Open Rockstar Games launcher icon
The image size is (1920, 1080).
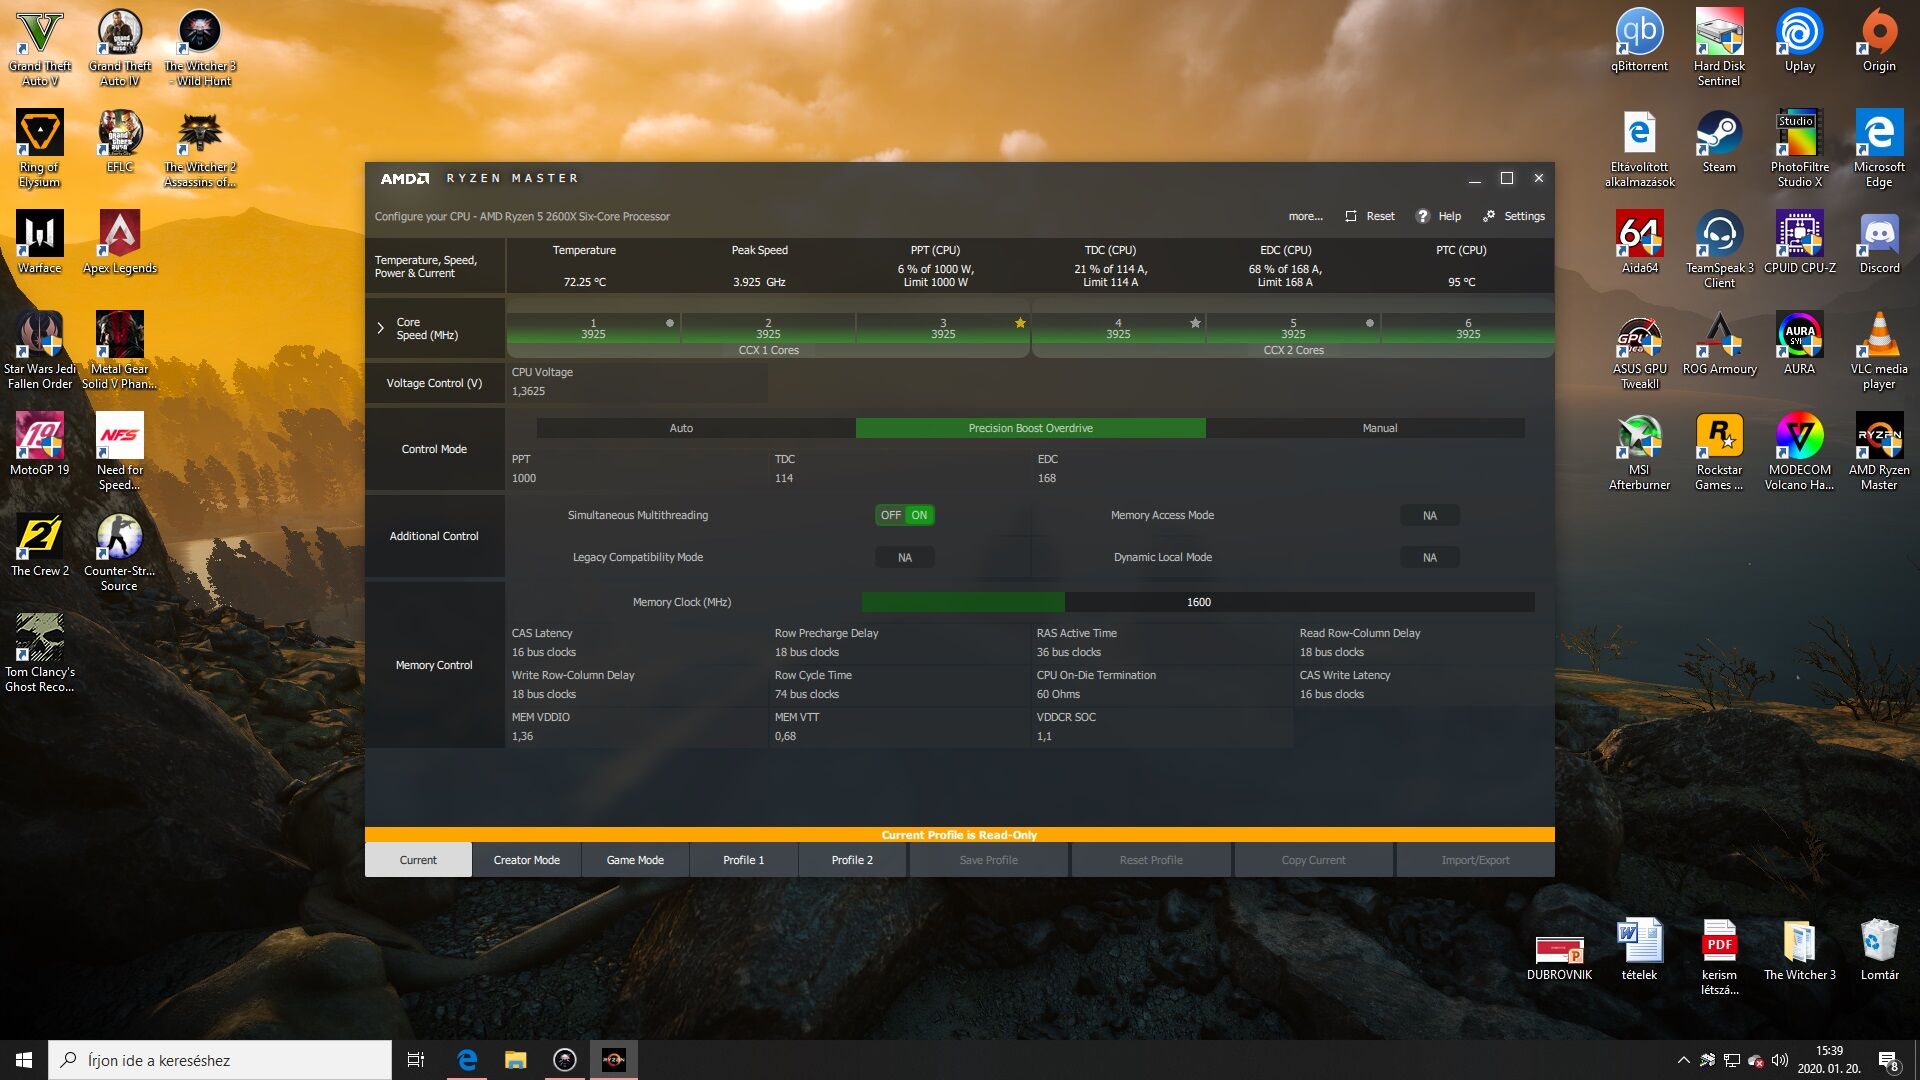pyautogui.click(x=1719, y=452)
